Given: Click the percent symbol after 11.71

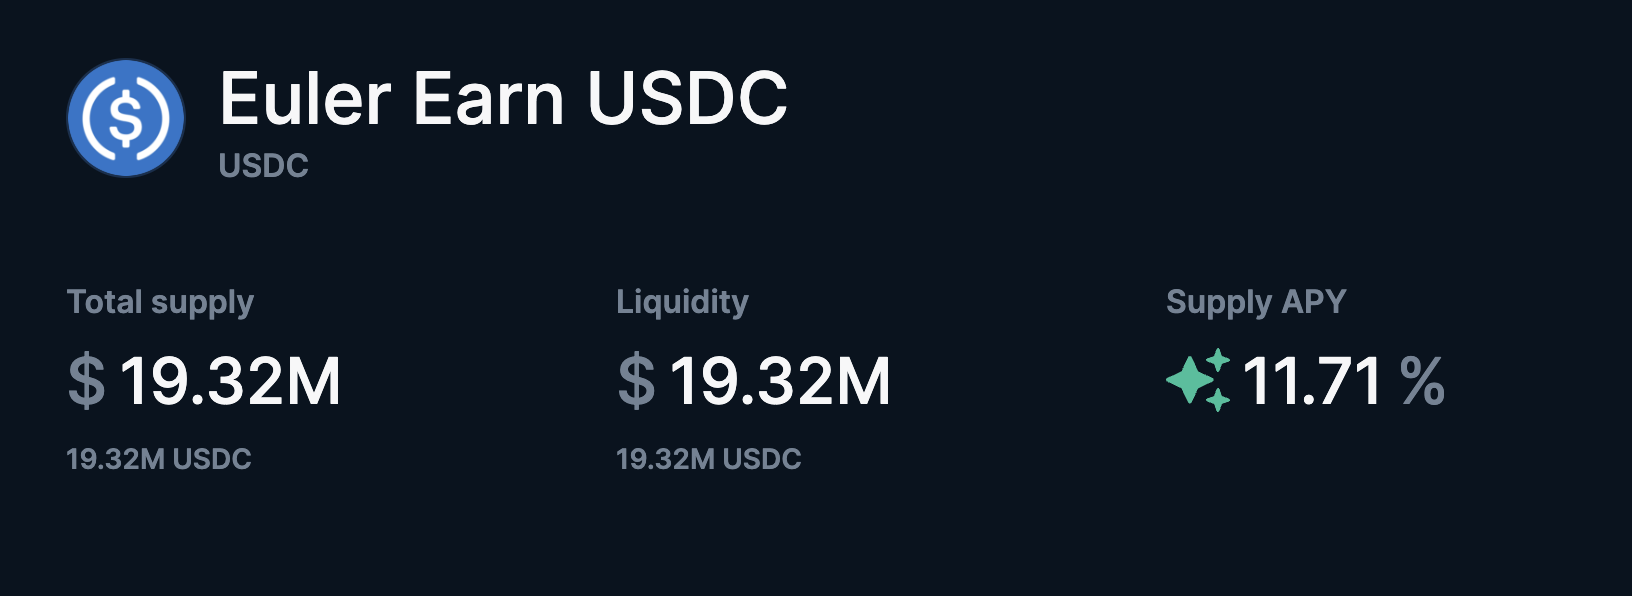Looking at the screenshot, I should tap(1424, 381).
